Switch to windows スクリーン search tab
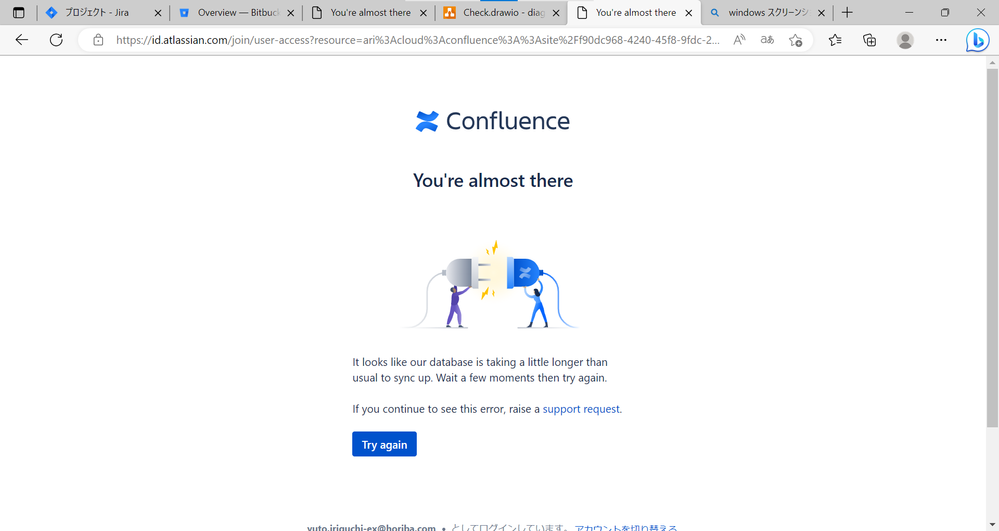The image size is (999, 531). 768,13
